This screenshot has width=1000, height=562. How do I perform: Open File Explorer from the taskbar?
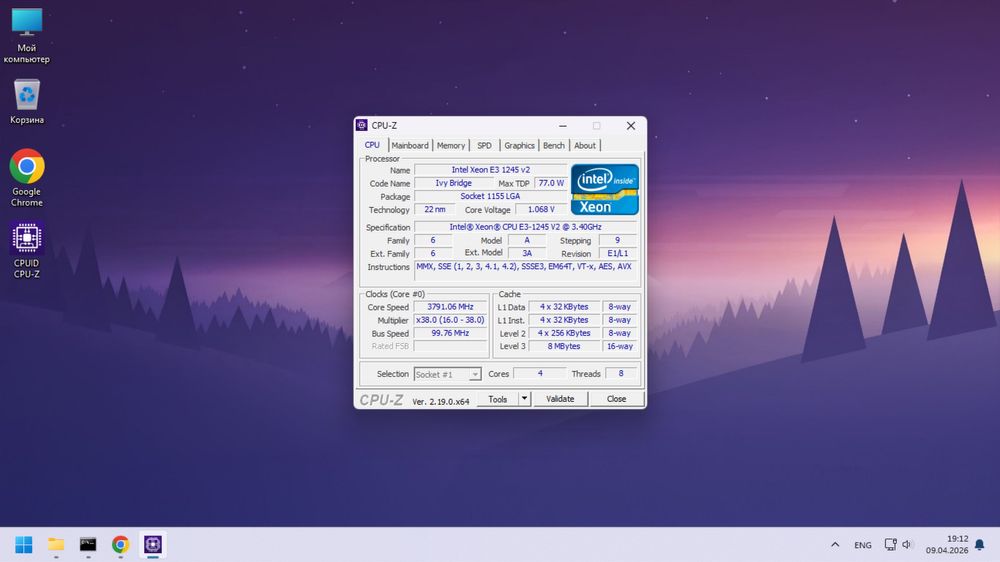tap(56, 544)
